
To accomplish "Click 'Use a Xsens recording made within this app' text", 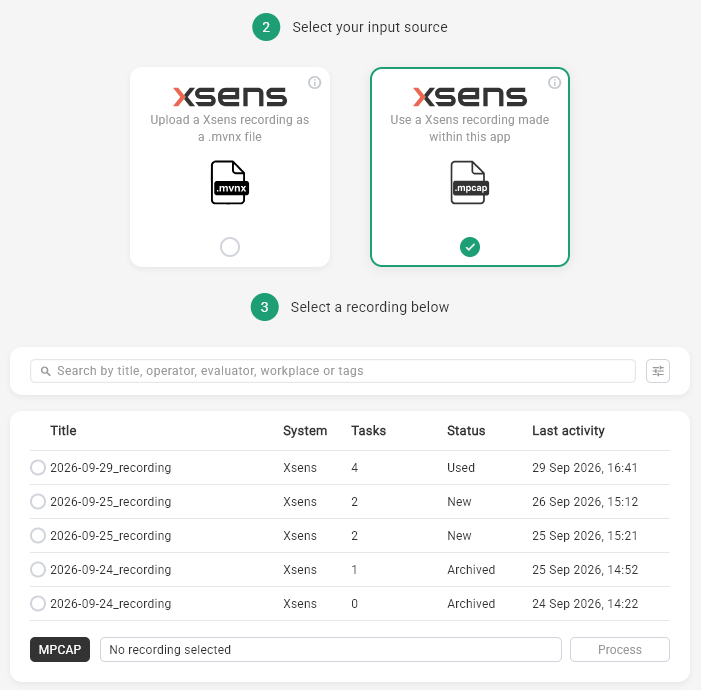I will point(469,128).
